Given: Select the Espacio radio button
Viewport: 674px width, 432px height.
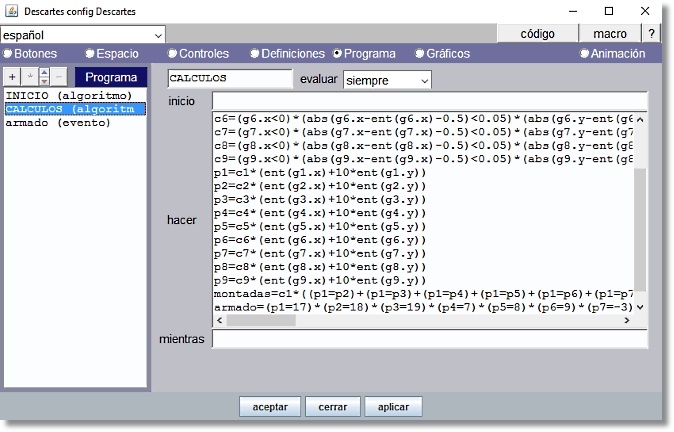Looking at the screenshot, I should pos(90,54).
